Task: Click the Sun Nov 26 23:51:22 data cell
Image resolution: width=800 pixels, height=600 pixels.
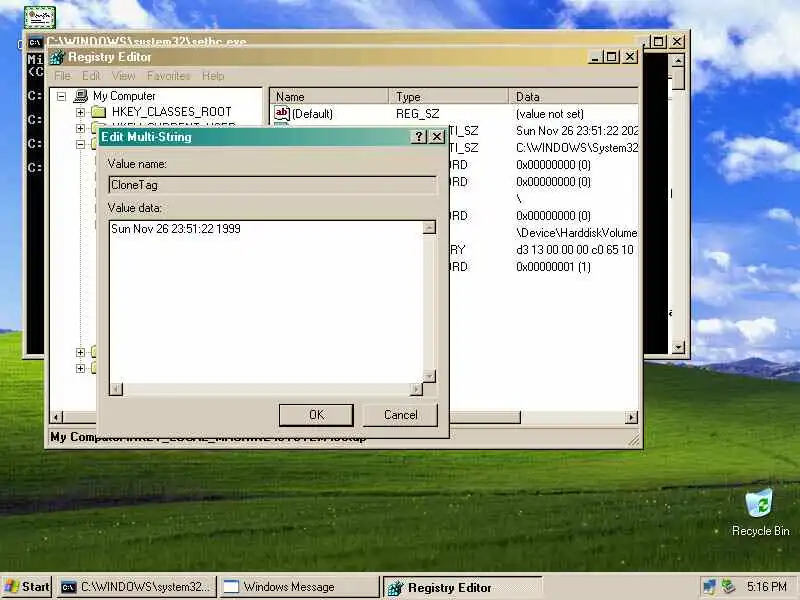Action: (577, 131)
